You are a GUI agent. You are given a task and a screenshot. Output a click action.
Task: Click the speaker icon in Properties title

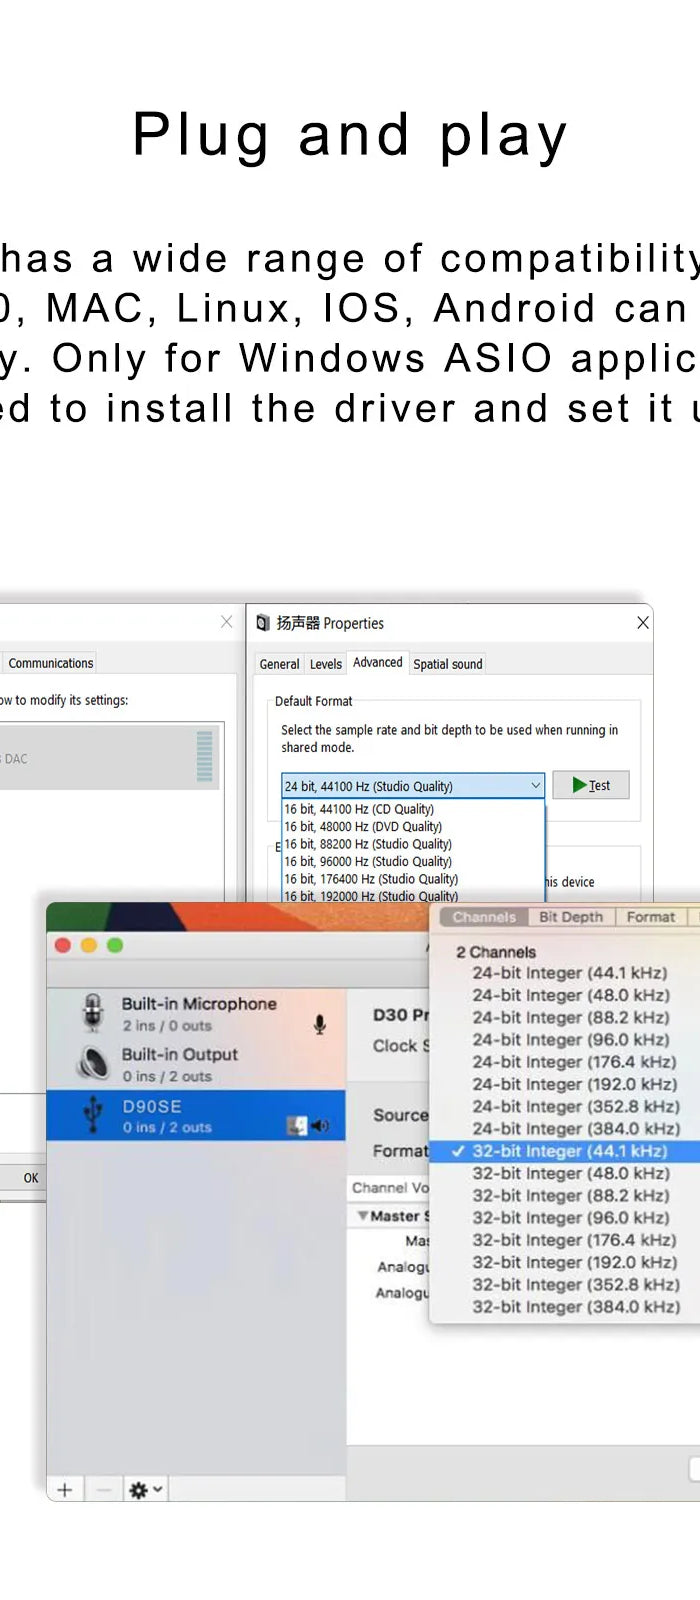(x=263, y=623)
